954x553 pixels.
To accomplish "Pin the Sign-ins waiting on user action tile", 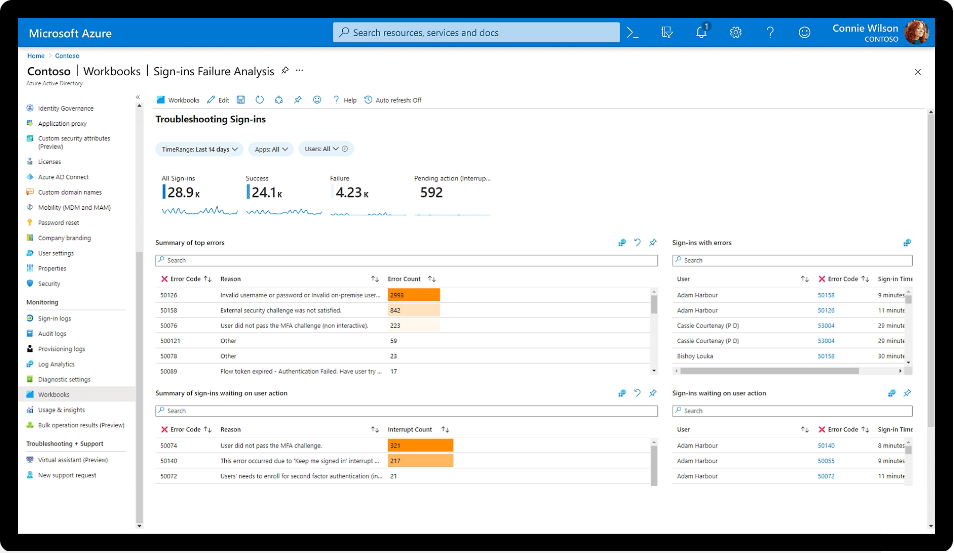I will click(x=907, y=394).
